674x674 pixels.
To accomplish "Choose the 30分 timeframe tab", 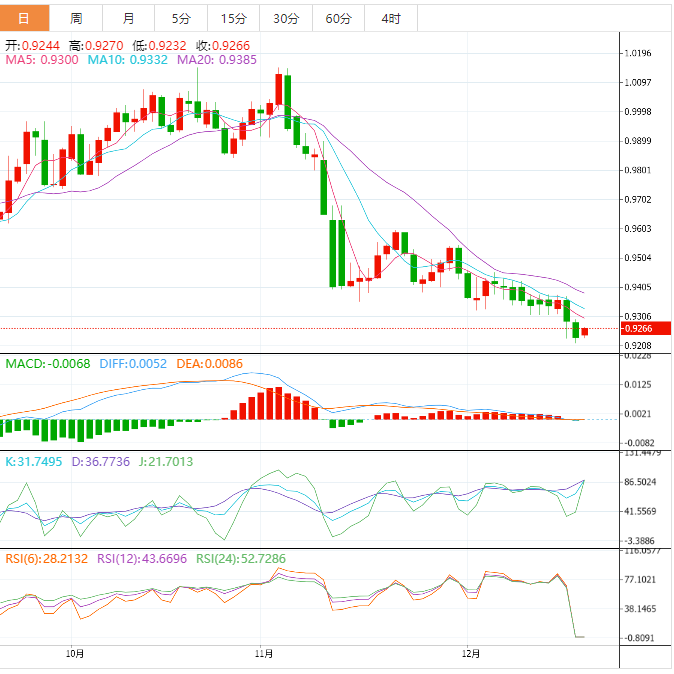I will point(285,18).
